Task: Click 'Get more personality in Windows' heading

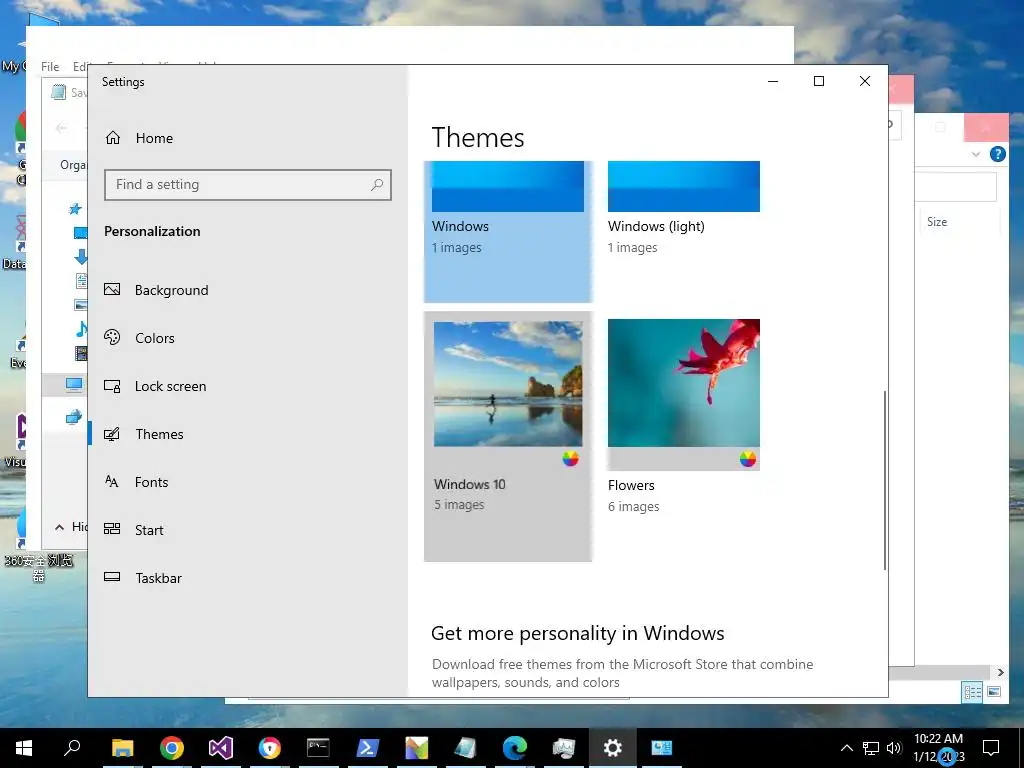Action: tap(577, 633)
